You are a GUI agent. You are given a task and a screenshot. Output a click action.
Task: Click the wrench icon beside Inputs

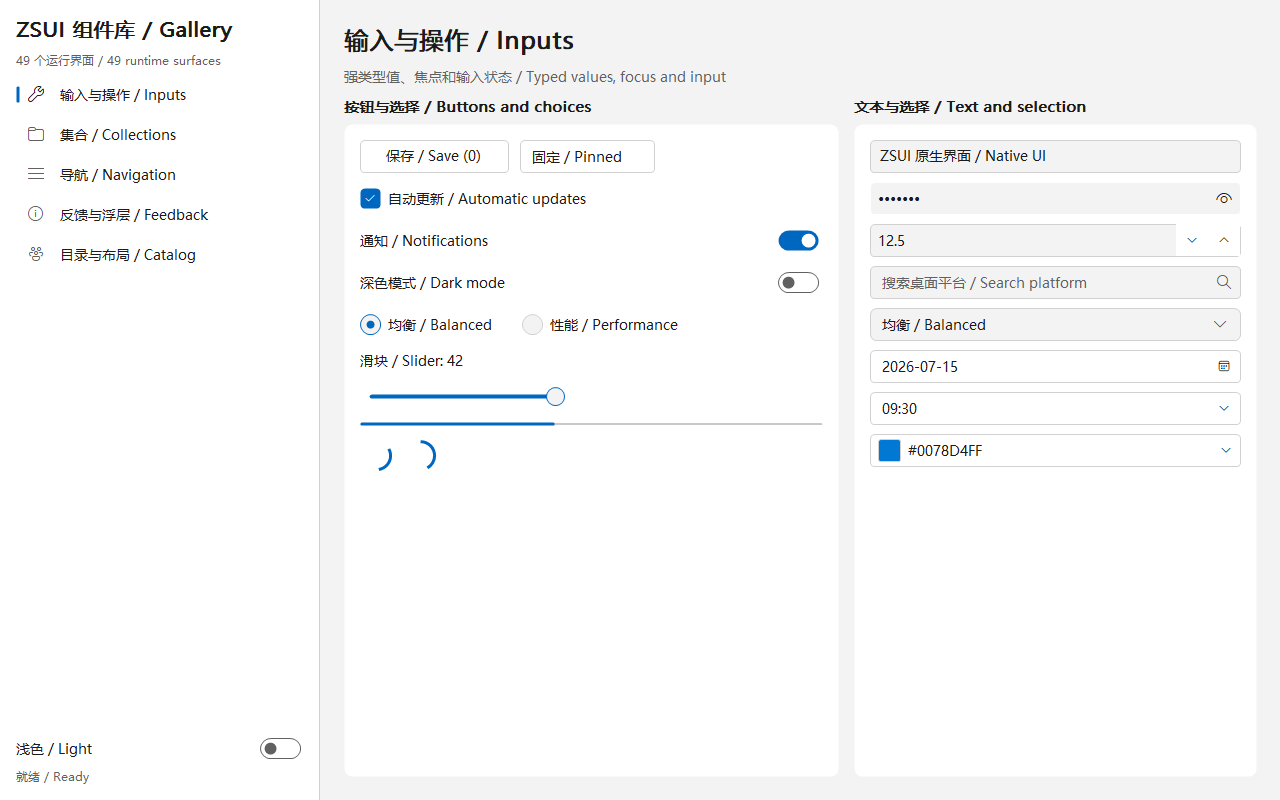click(36, 94)
